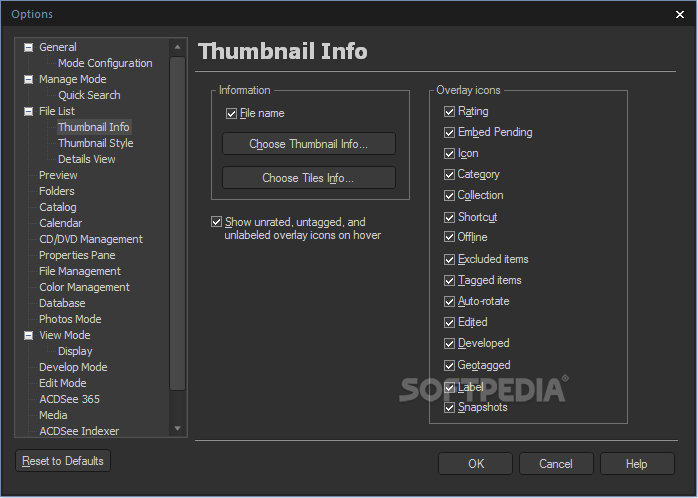
Task: Open File Management options
Action: (80, 271)
